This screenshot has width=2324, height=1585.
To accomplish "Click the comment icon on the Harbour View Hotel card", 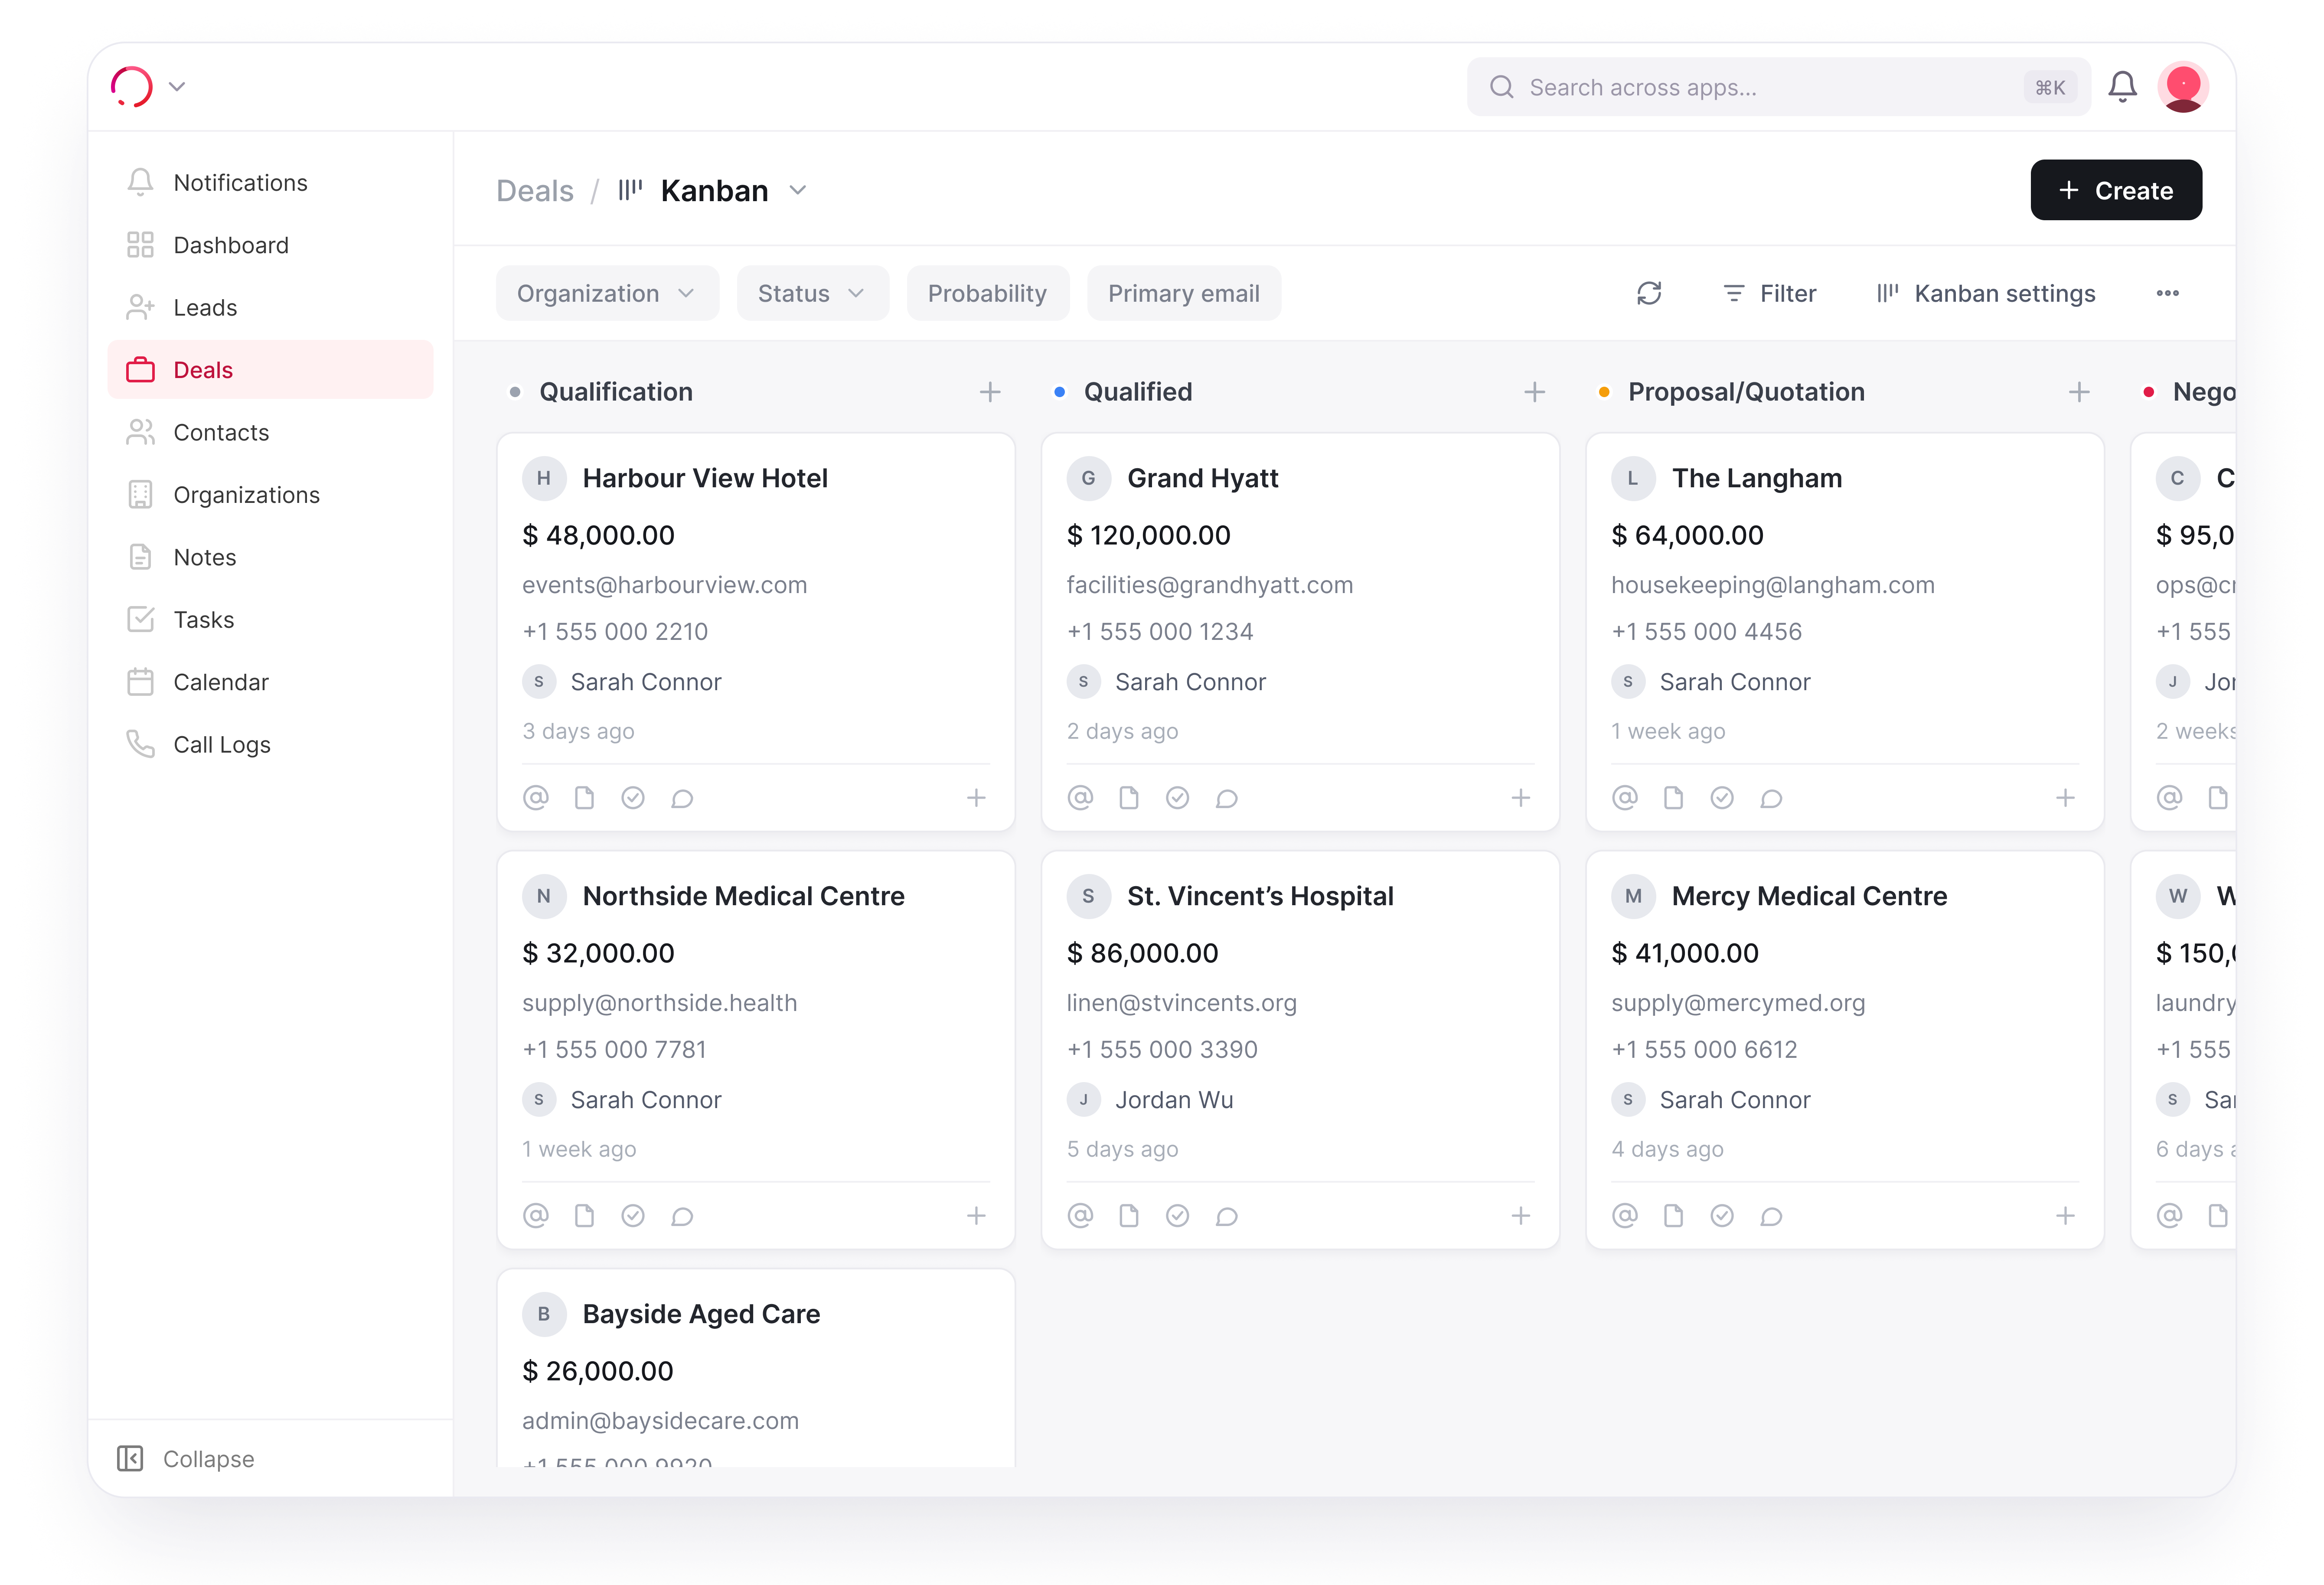I will click(x=682, y=798).
